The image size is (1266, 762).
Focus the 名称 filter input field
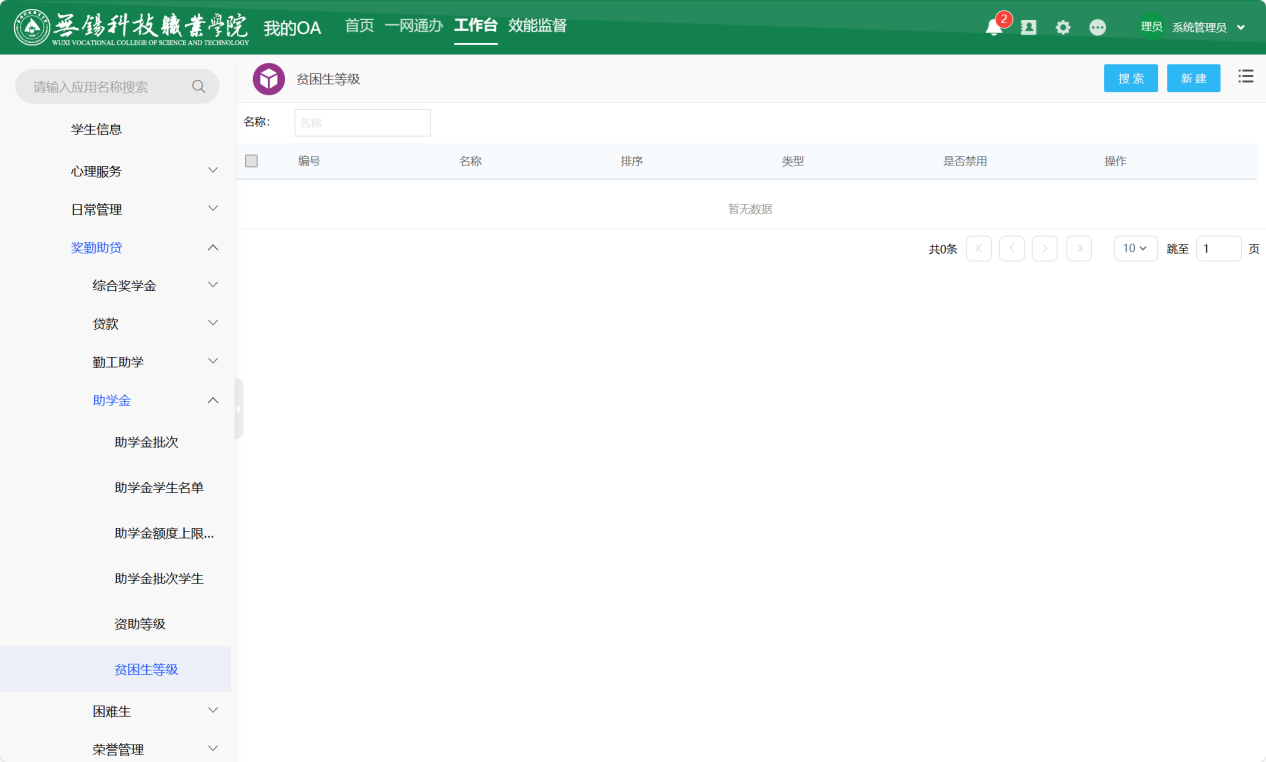[x=362, y=122]
